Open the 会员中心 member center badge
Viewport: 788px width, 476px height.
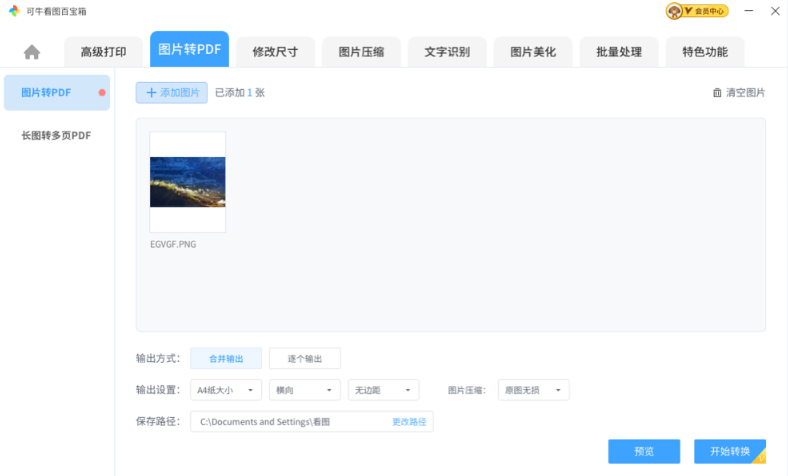pyautogui.click(x=697, y=11)
